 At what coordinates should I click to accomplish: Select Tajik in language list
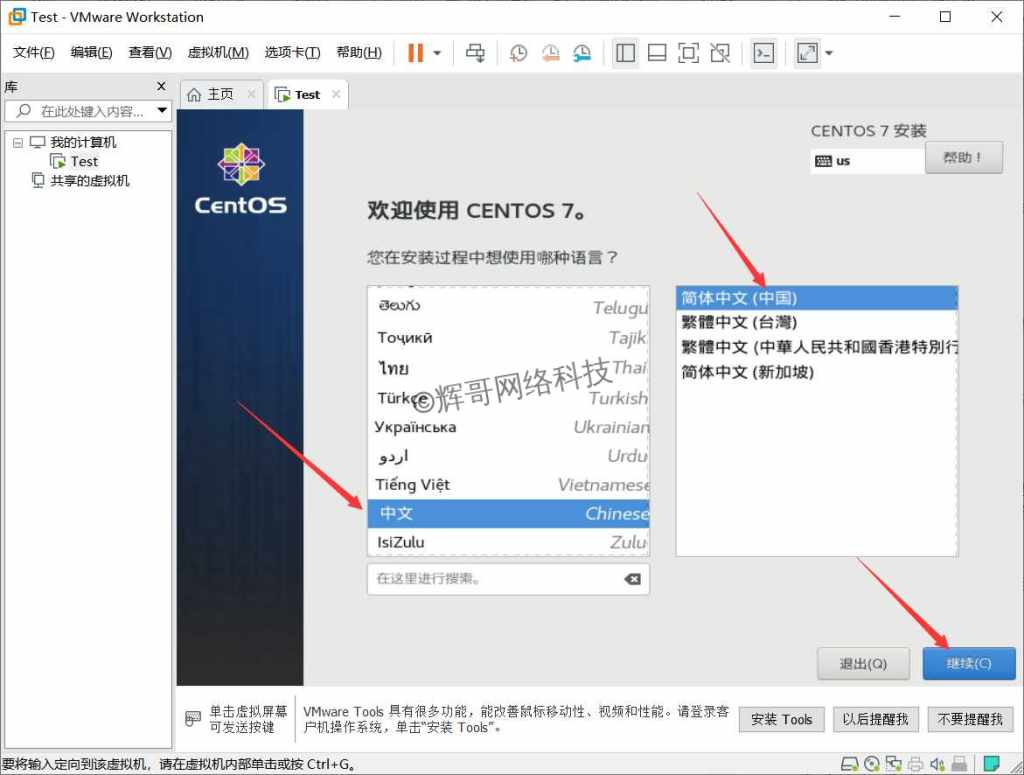pos(509,337)
